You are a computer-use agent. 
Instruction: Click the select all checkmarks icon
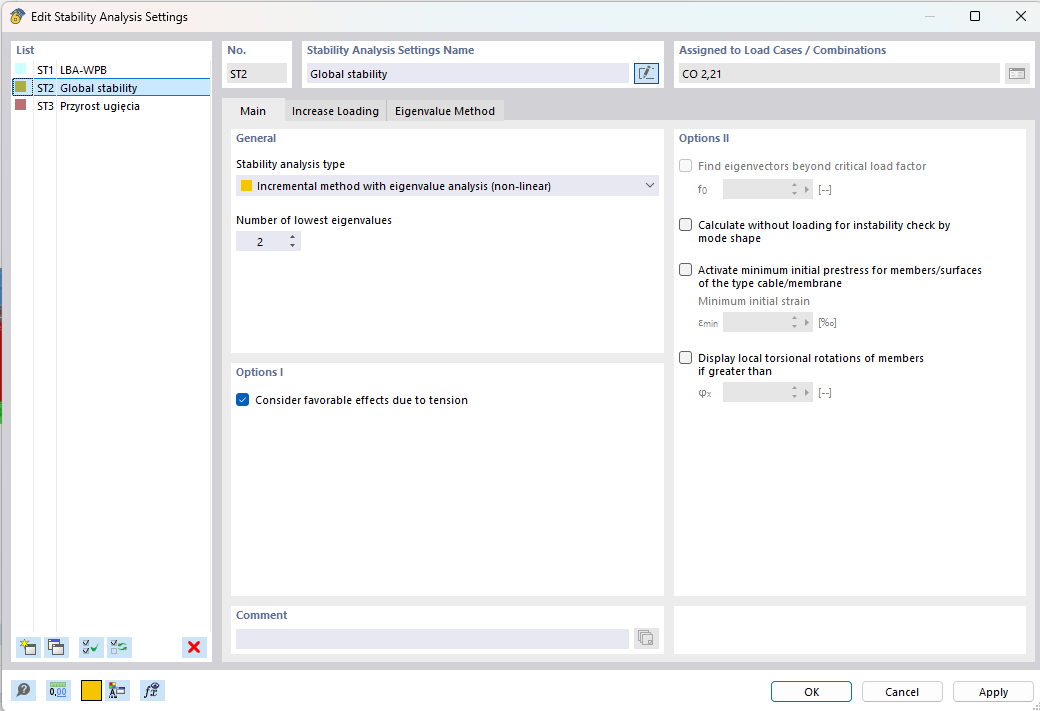pos(91,647)
